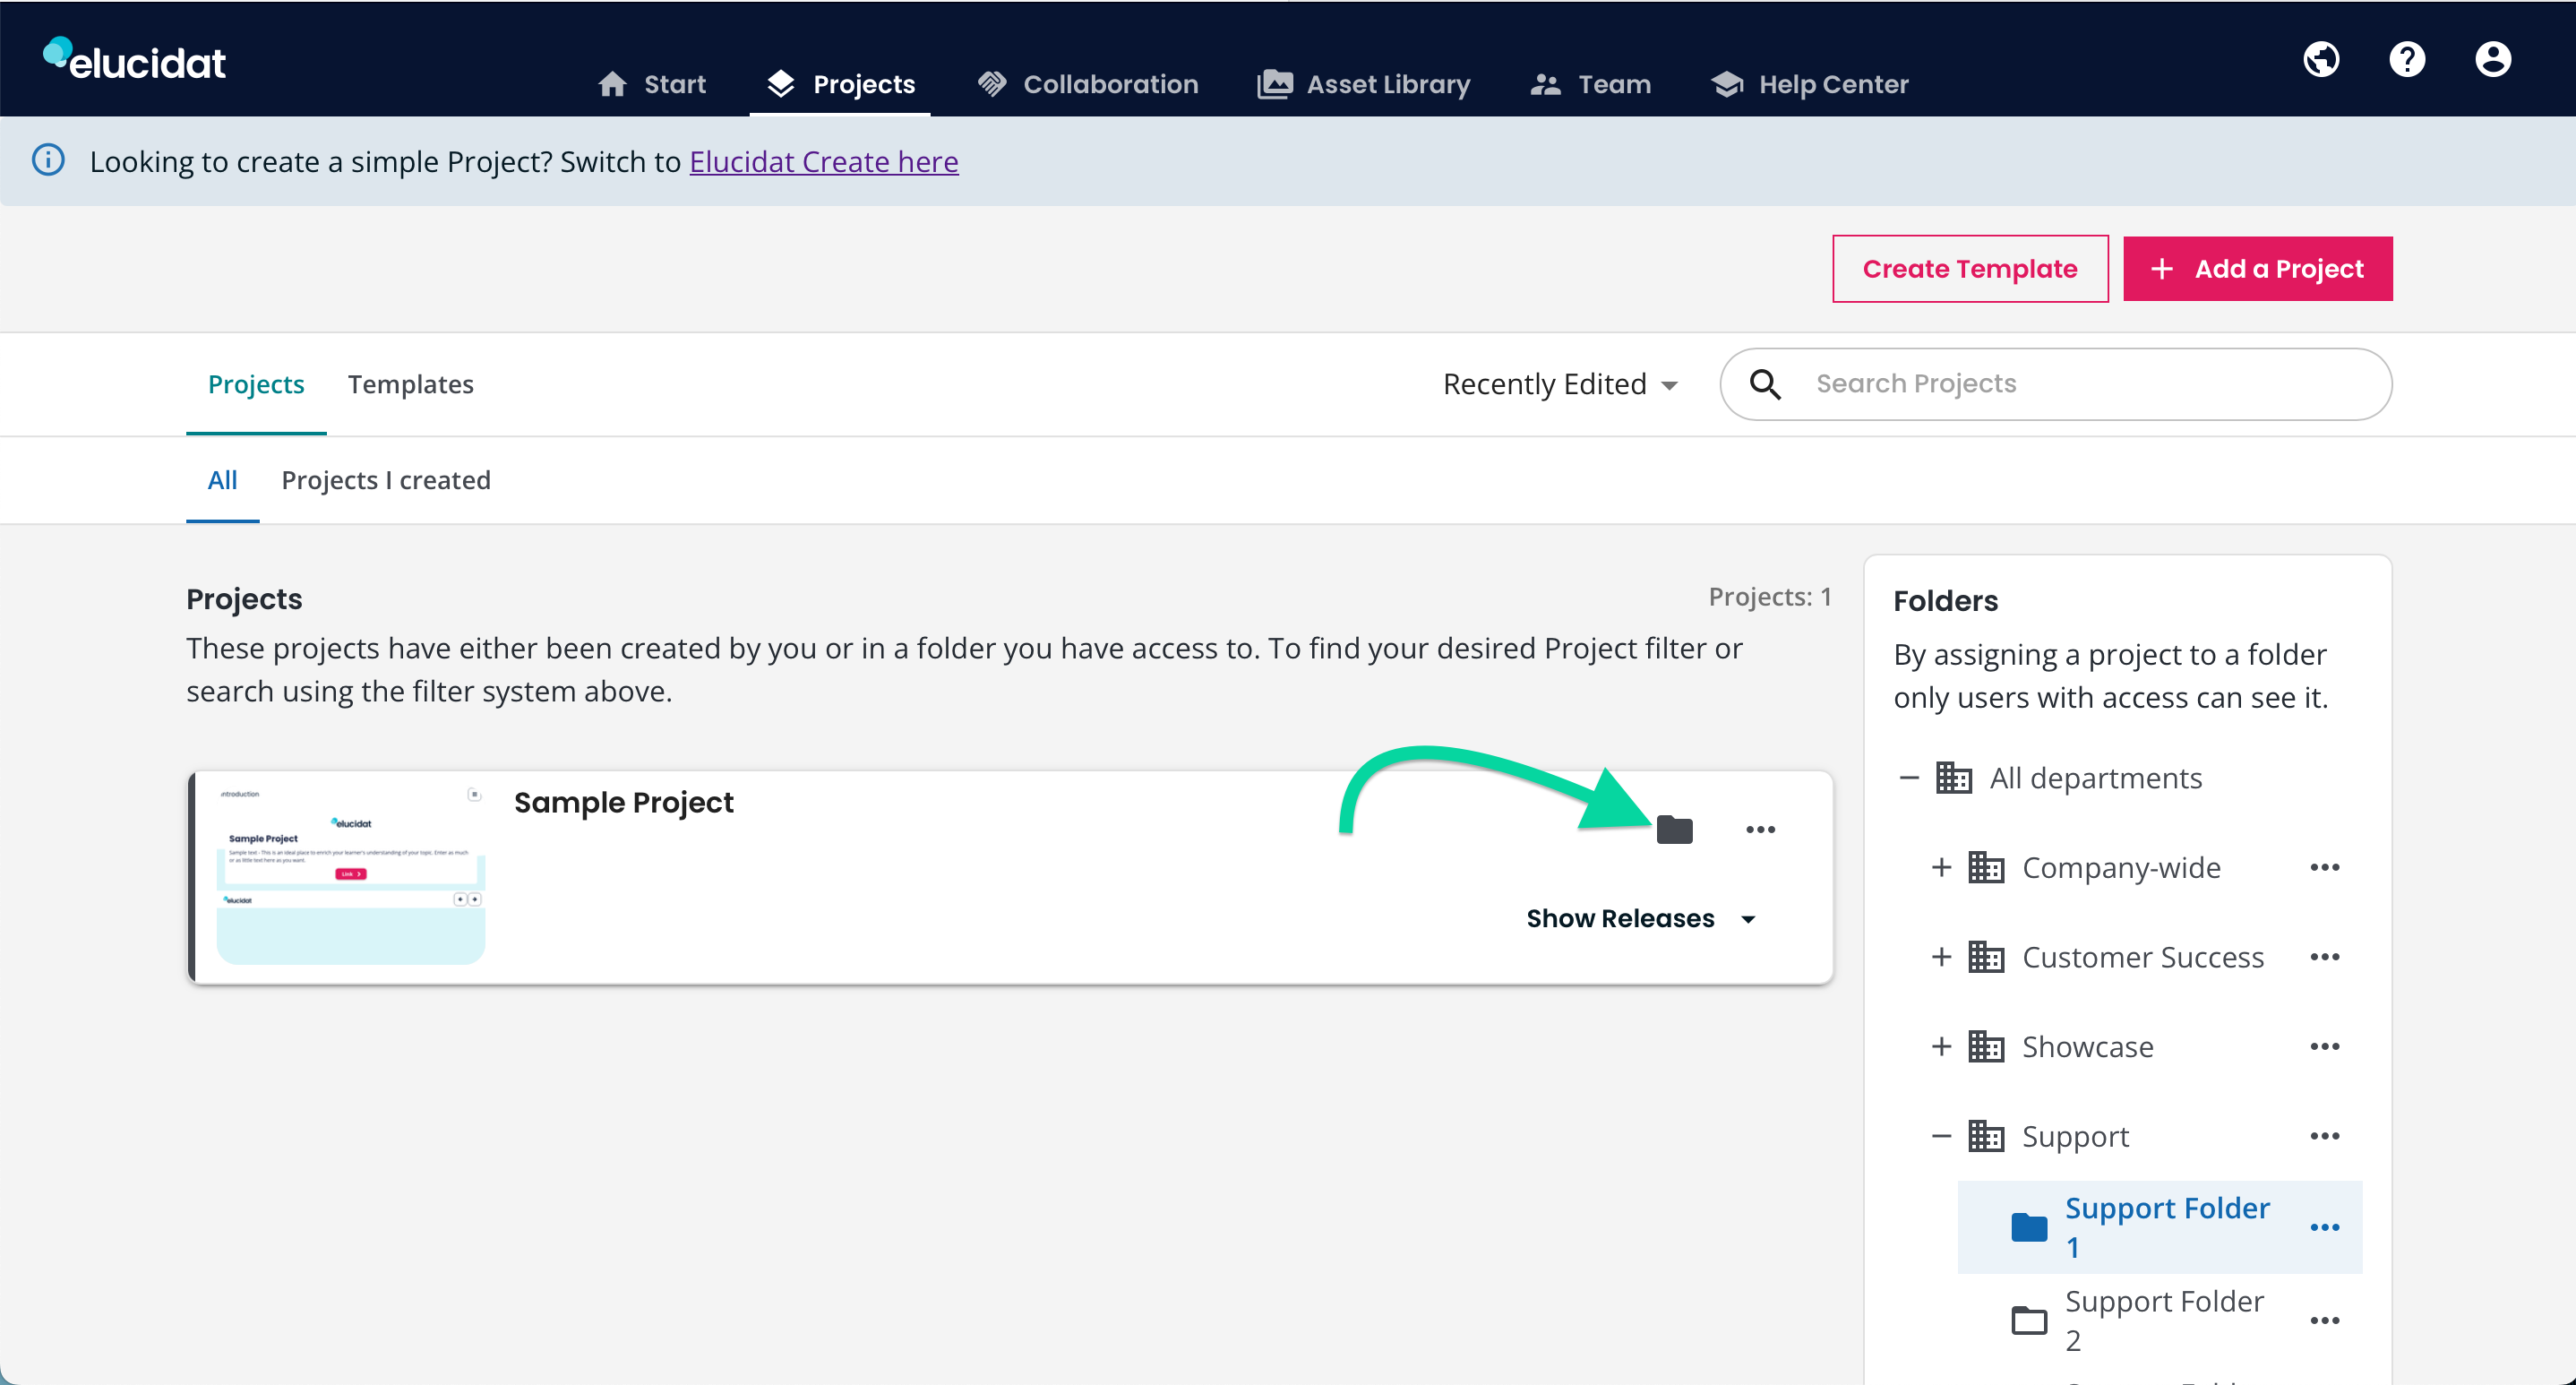Switch to the Templates tab

(410, 384)
